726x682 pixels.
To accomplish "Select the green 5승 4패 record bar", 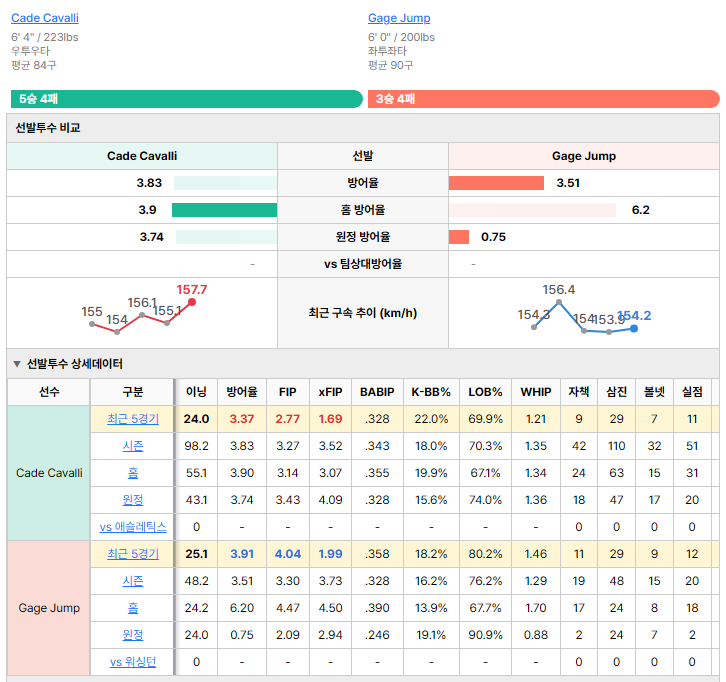I will click(187, 99).
